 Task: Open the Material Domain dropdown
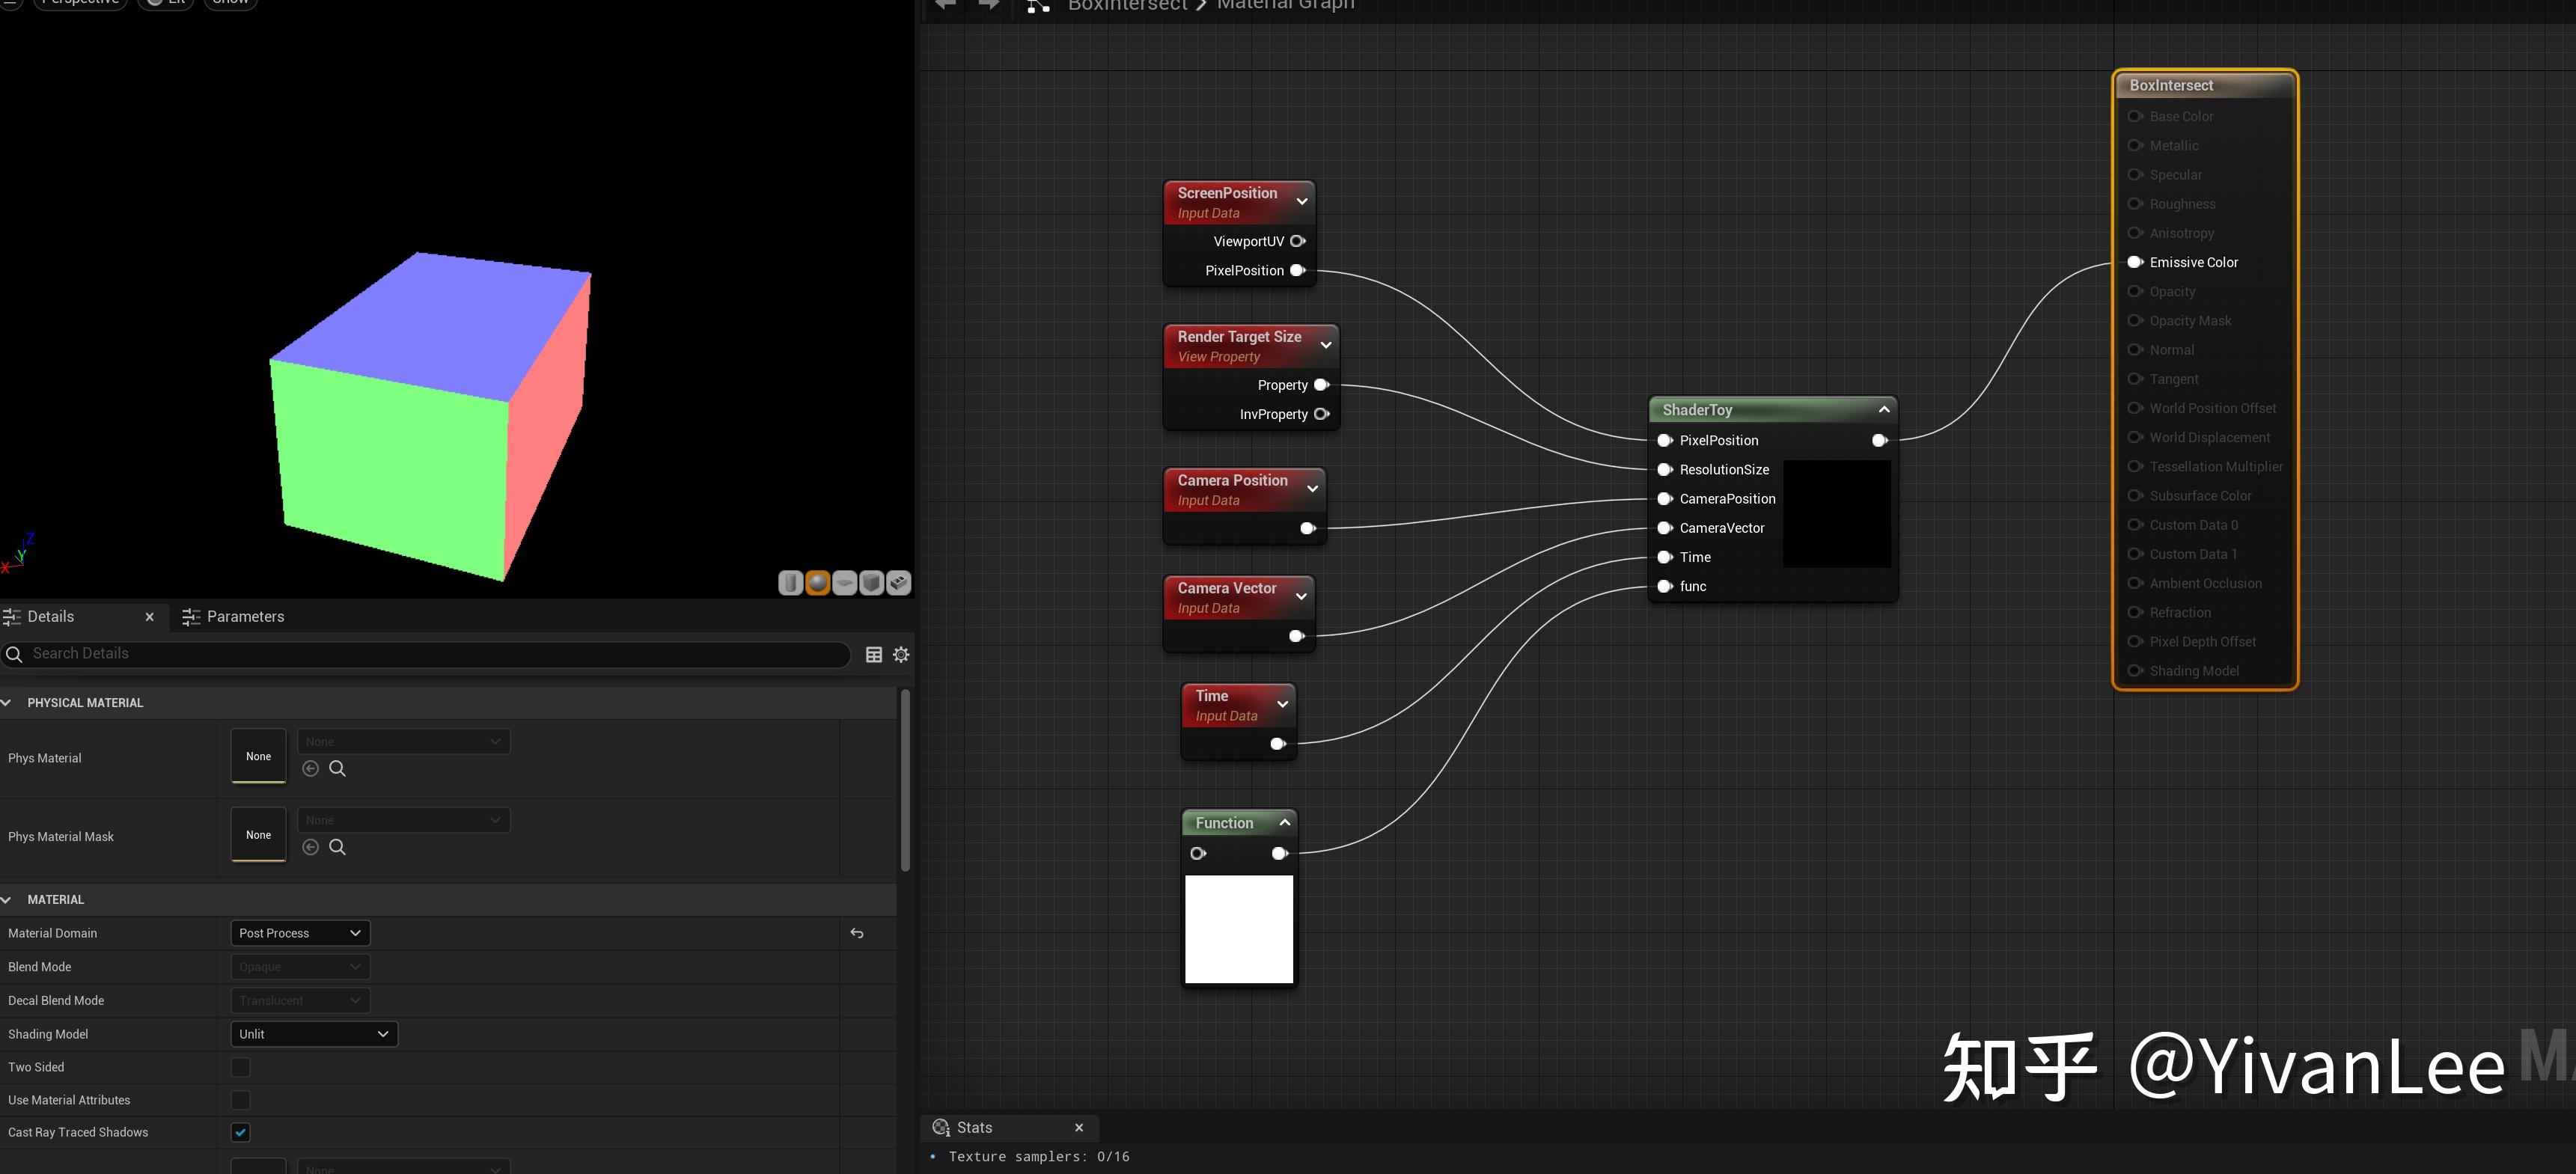pos(299,933)
